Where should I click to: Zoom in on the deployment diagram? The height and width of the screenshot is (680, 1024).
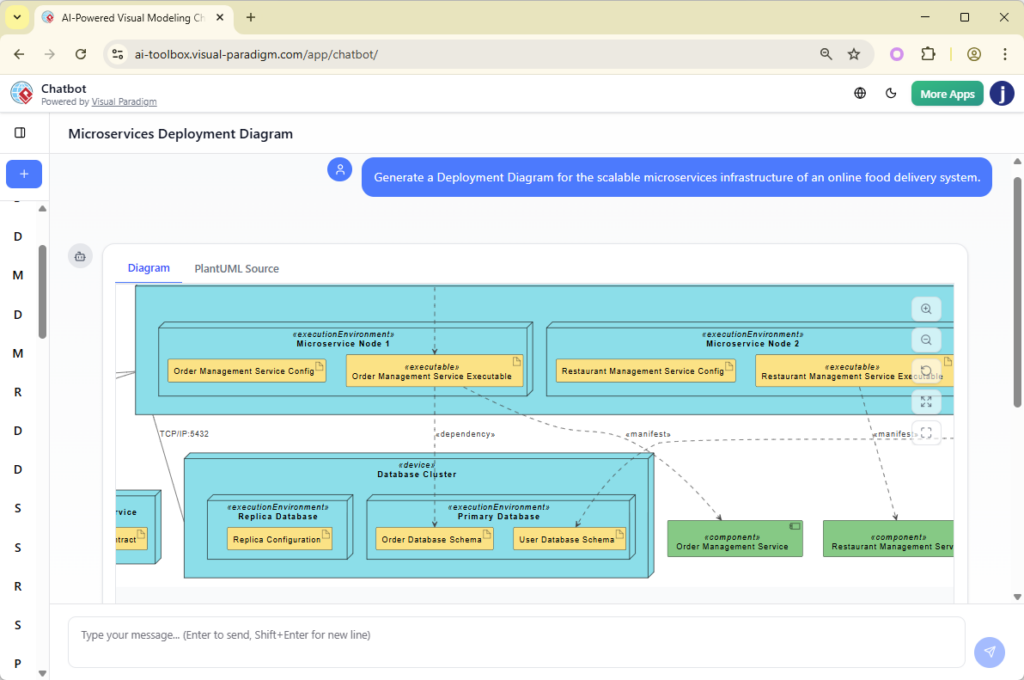[x=926, y=308]
